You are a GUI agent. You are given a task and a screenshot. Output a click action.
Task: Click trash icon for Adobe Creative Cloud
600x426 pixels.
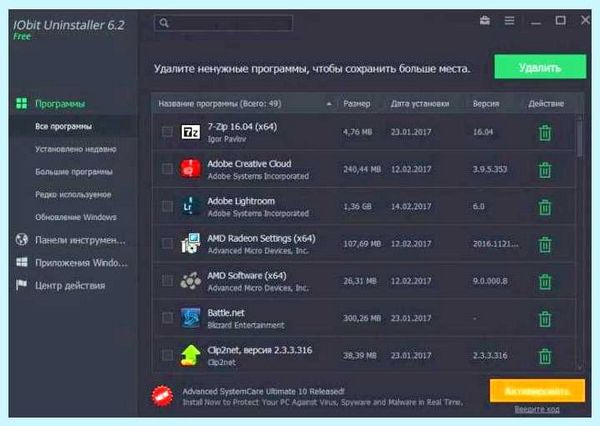pos(545,170)
